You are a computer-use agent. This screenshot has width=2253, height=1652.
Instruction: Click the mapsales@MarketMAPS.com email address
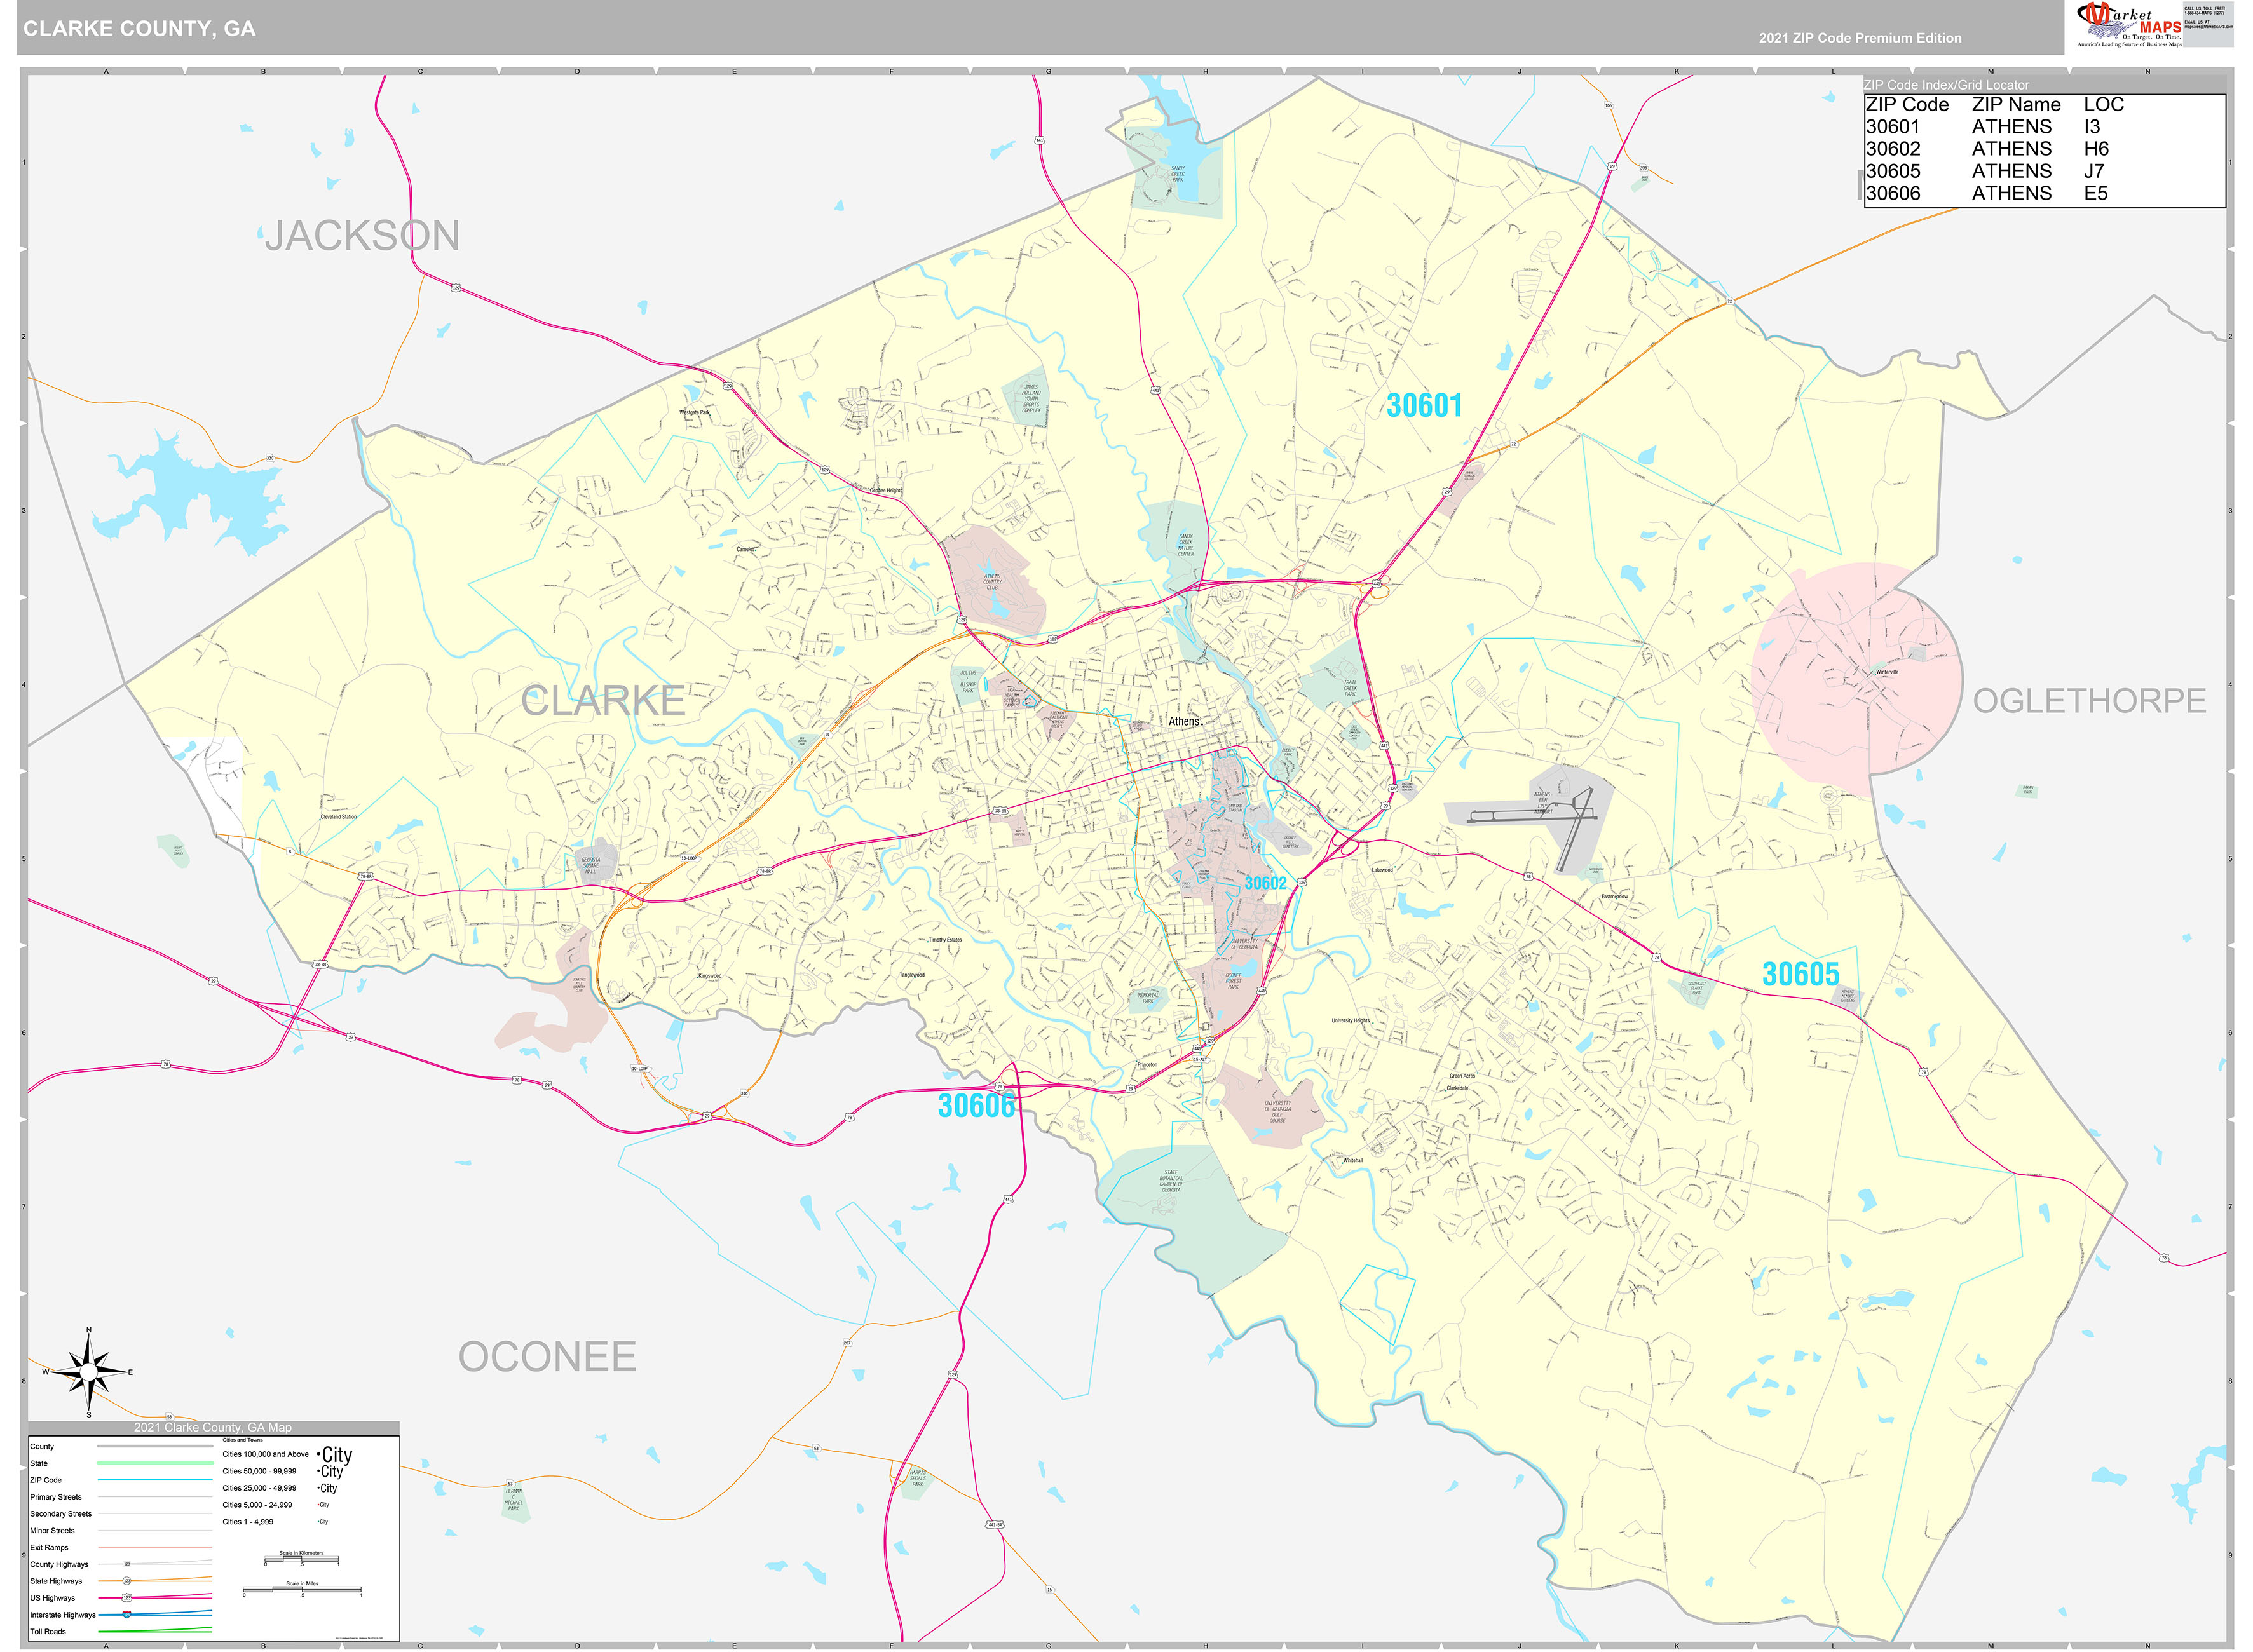[2209, 26]
